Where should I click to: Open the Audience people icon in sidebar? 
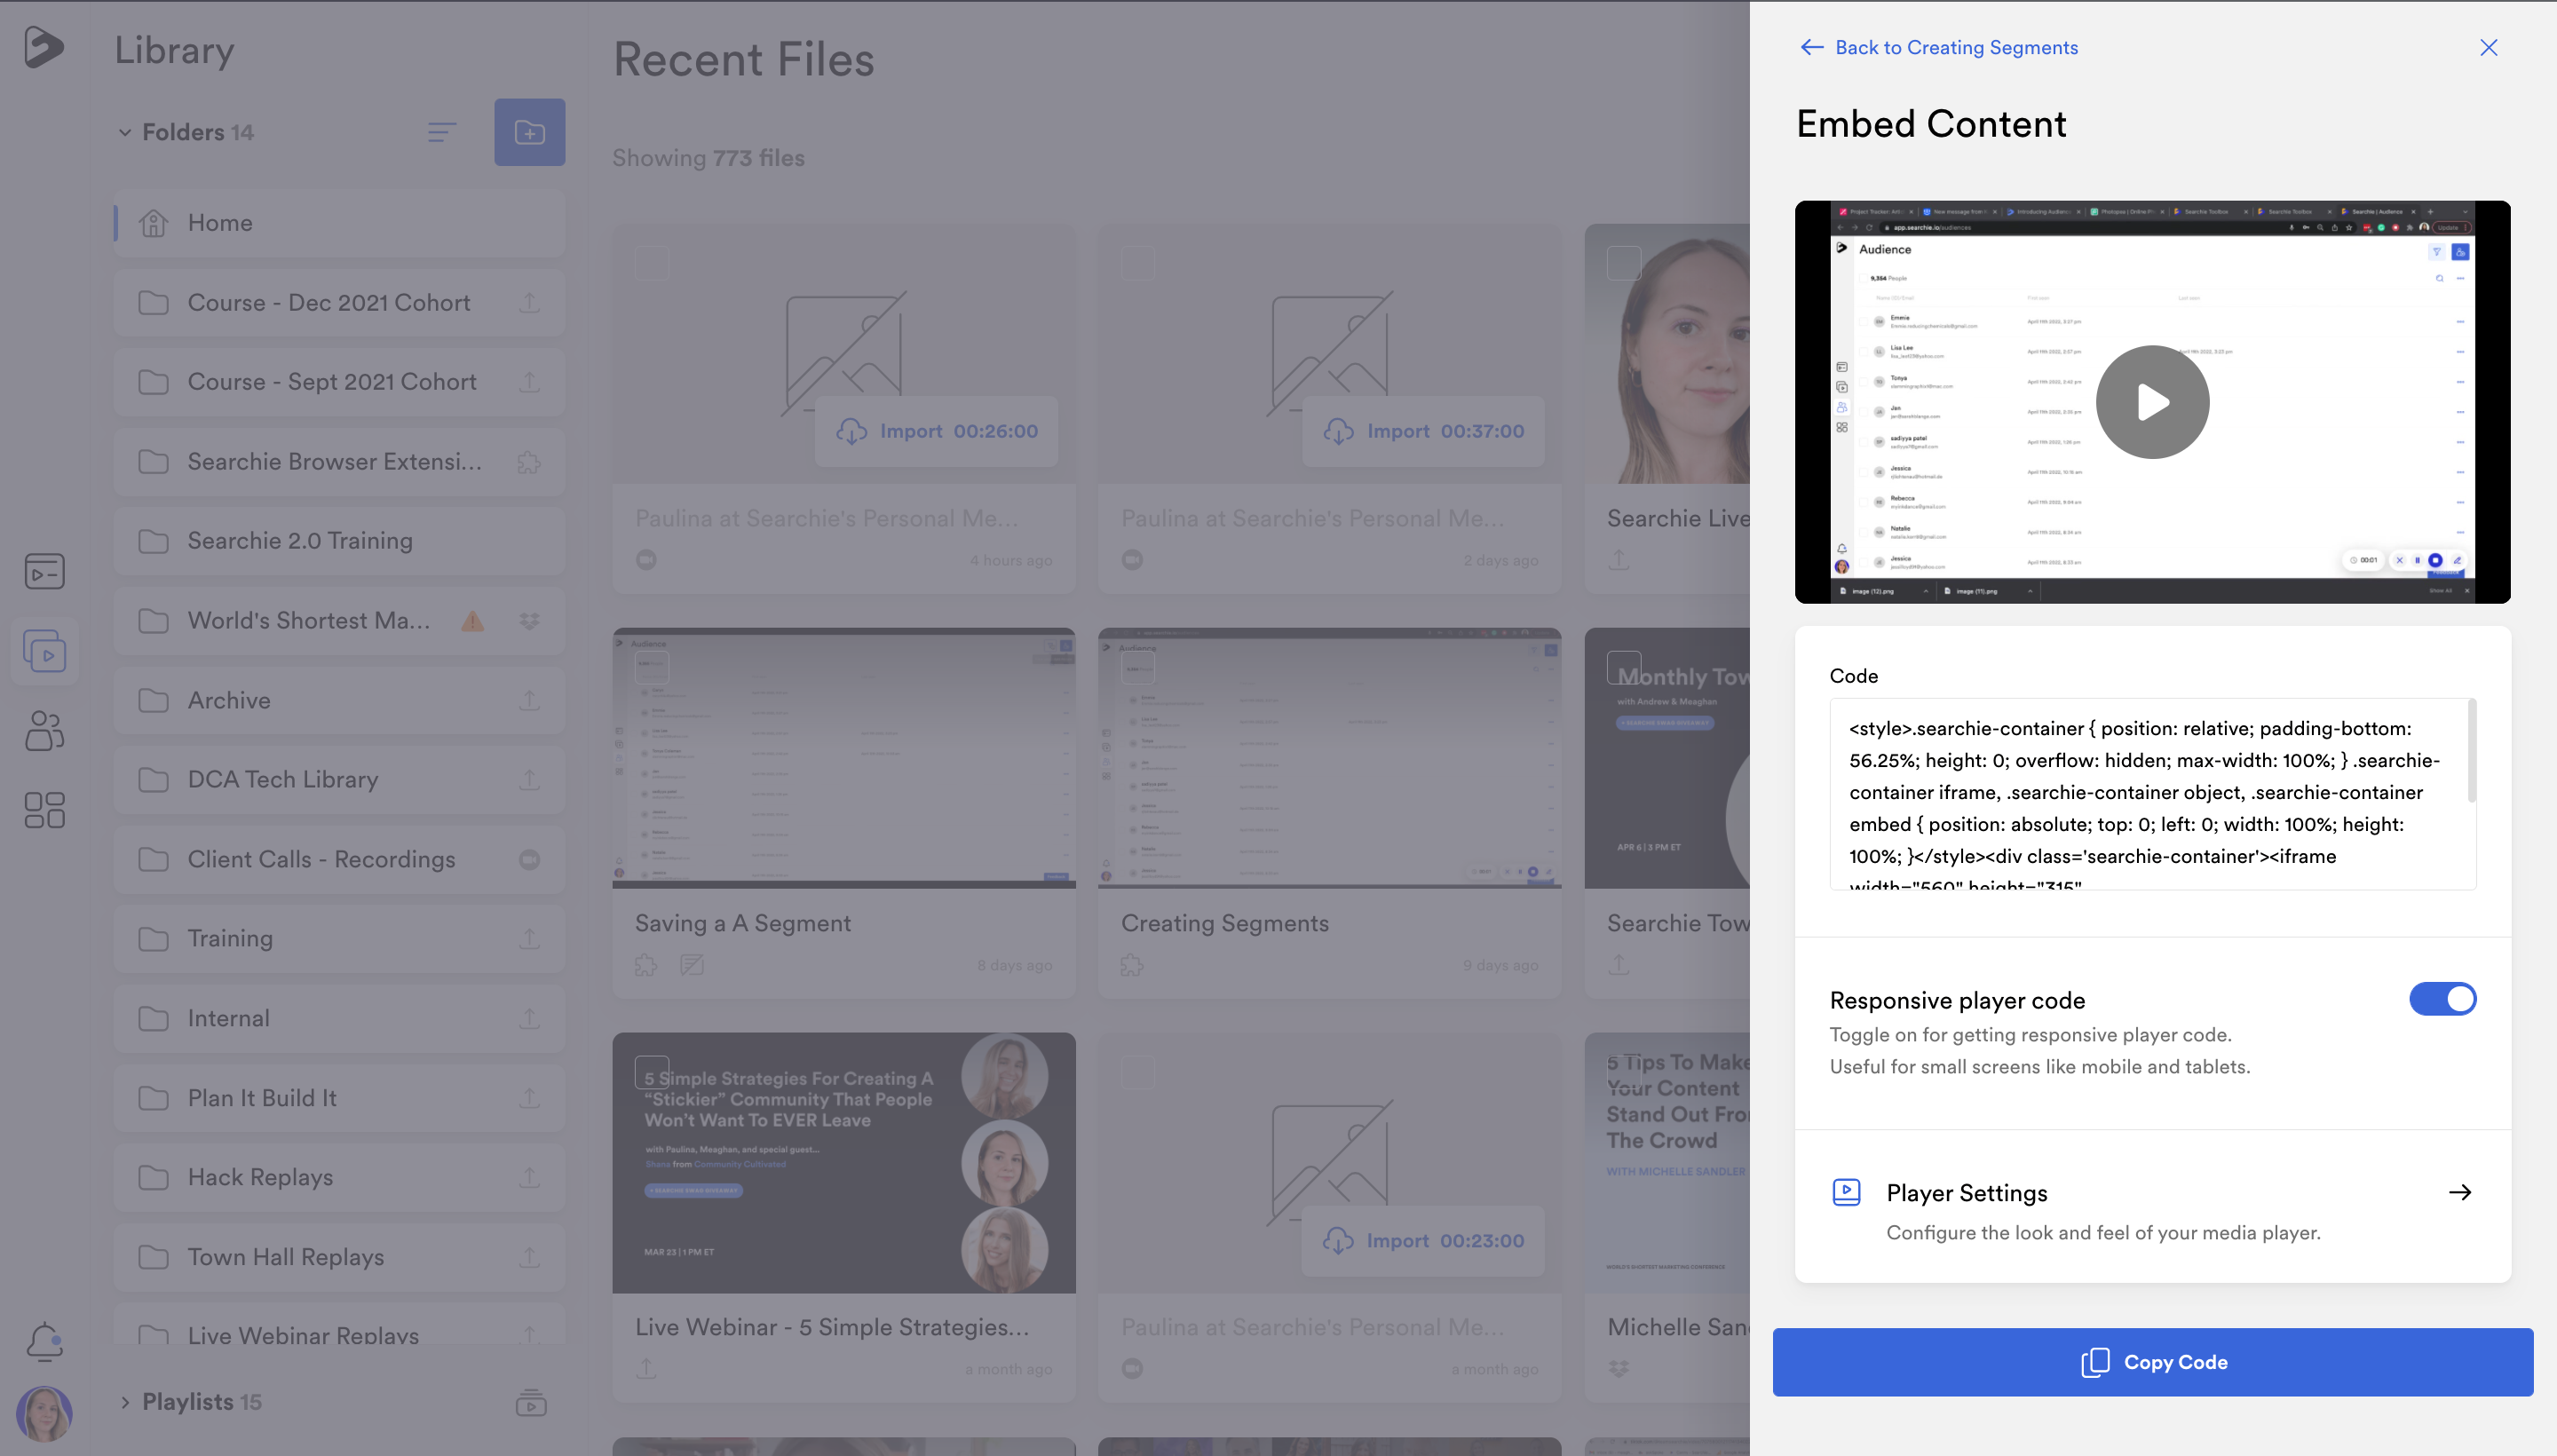point(45,731)
